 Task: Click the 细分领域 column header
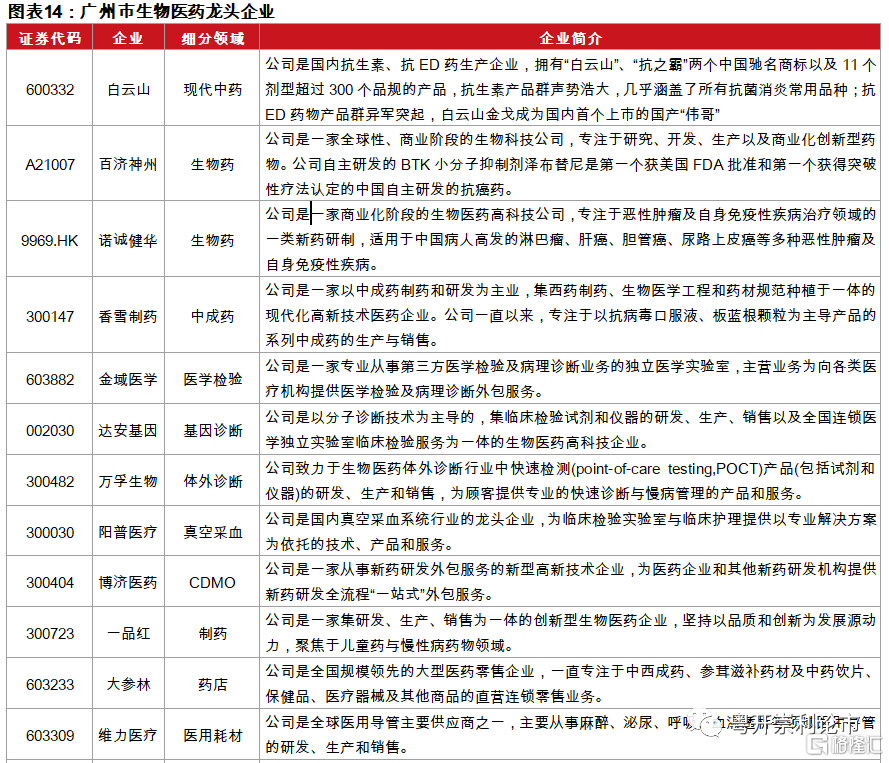pos(212,38)
